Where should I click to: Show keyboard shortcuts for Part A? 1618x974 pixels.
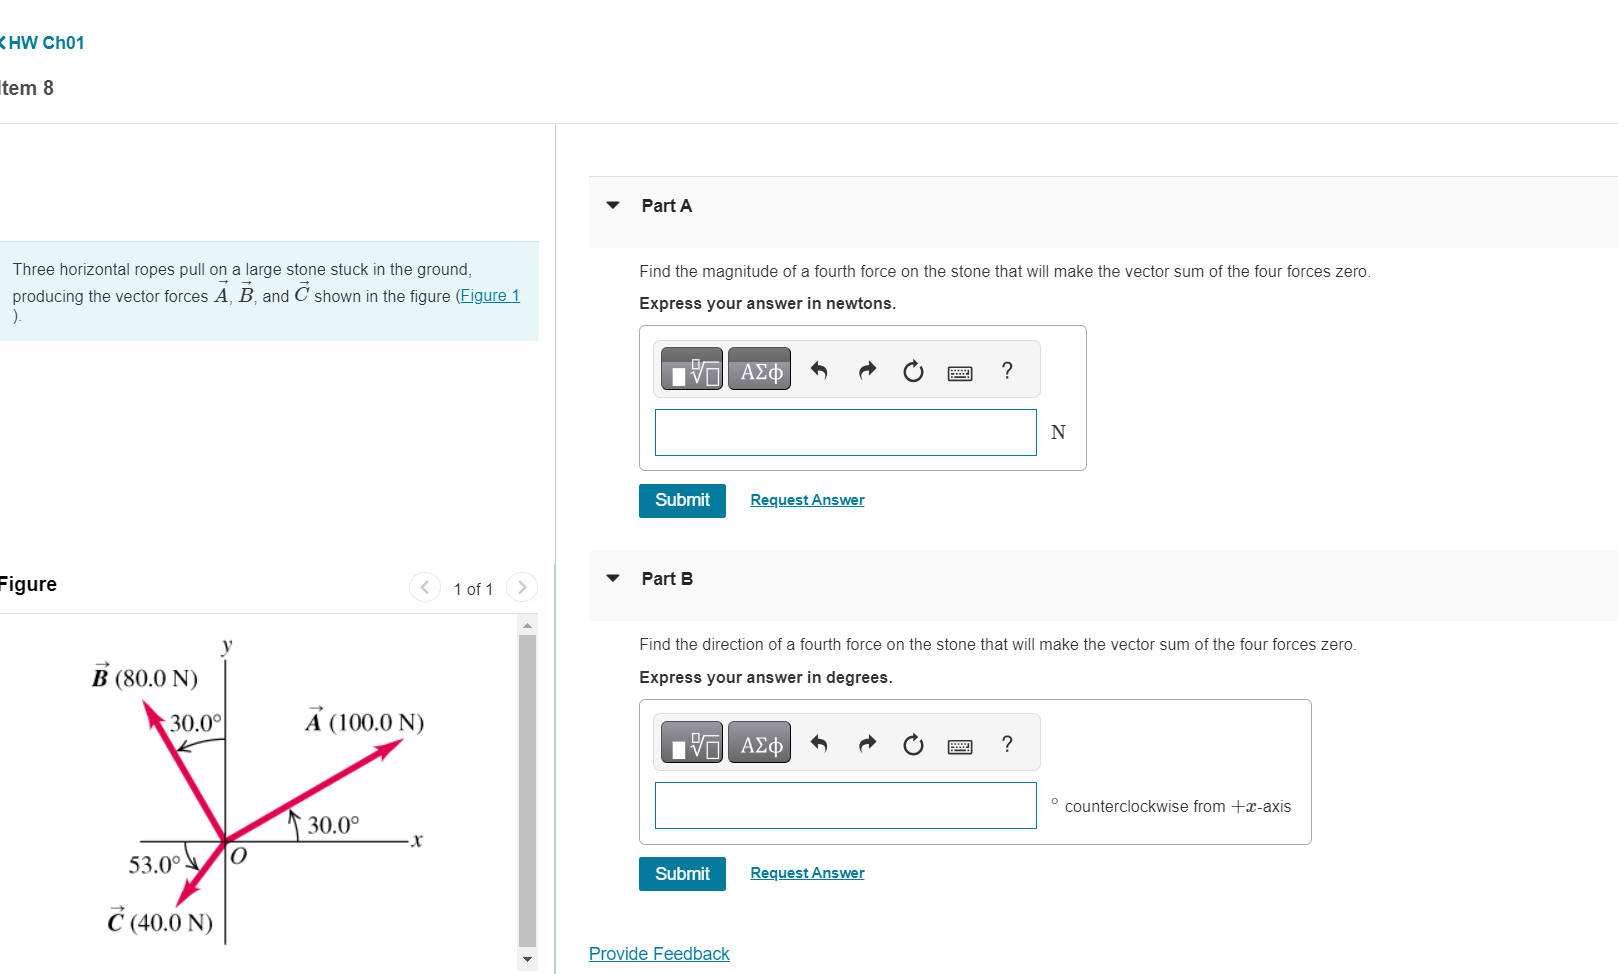(x=960, y=373)
